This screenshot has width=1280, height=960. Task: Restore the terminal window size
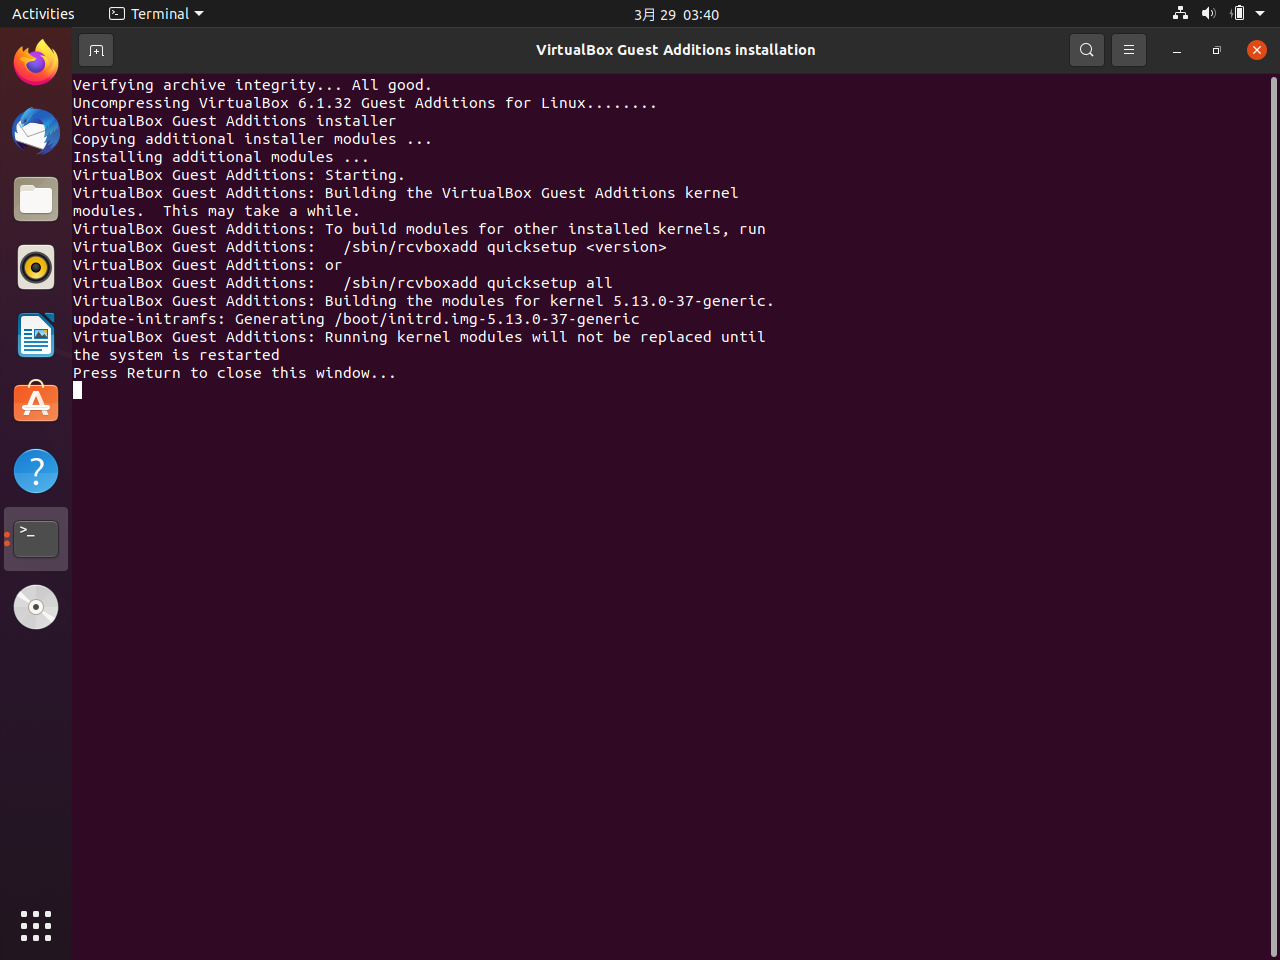click(x=1217, y=50)
